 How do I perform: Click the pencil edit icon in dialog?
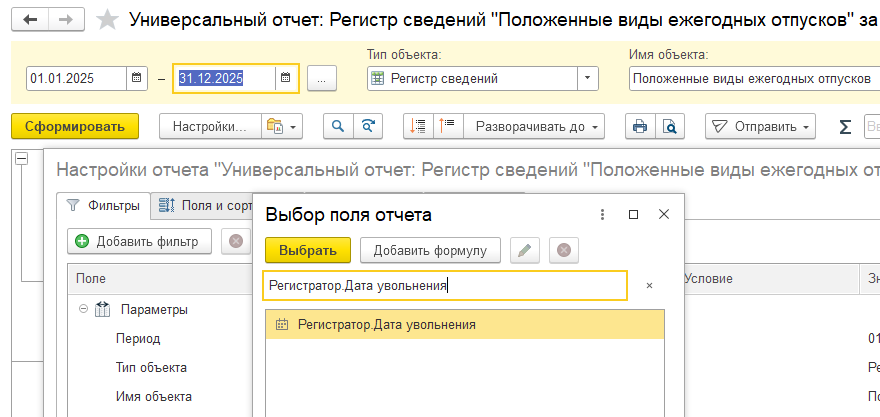click(525, 250)
